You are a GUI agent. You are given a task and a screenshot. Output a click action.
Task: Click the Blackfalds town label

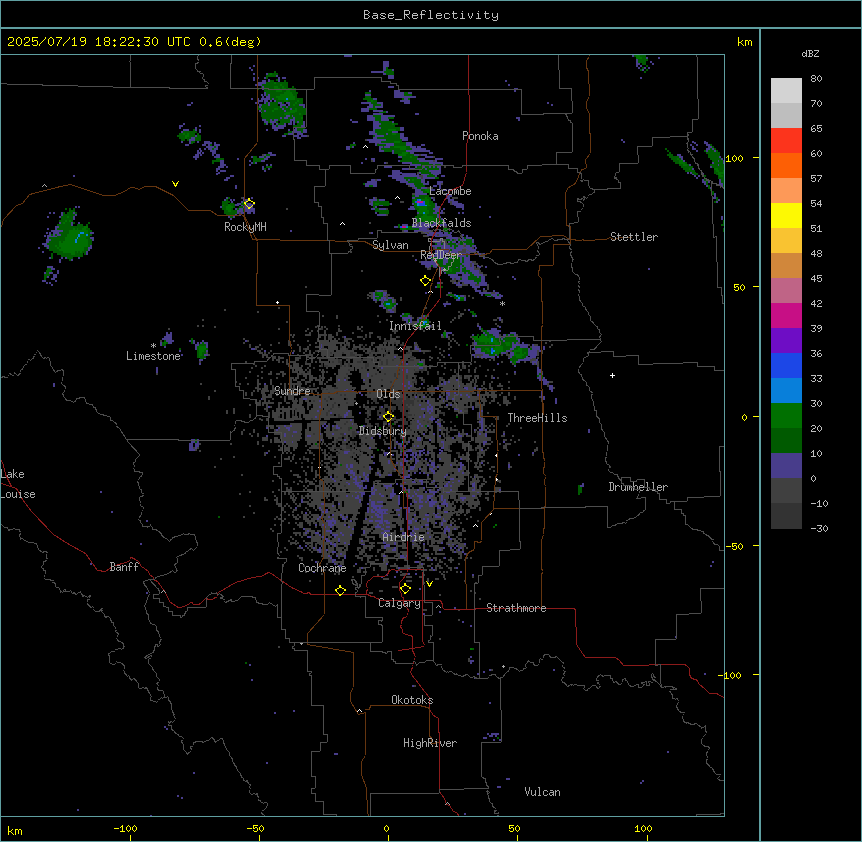click(x=441, y=223)
